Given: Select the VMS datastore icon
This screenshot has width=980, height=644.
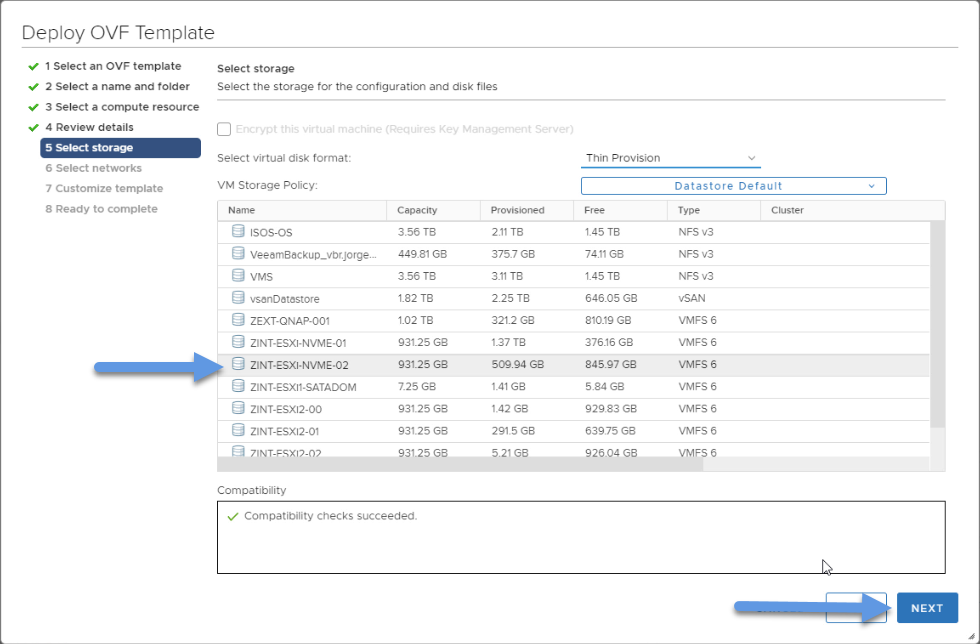Looking at the screenshot, I should coord(238,275).
